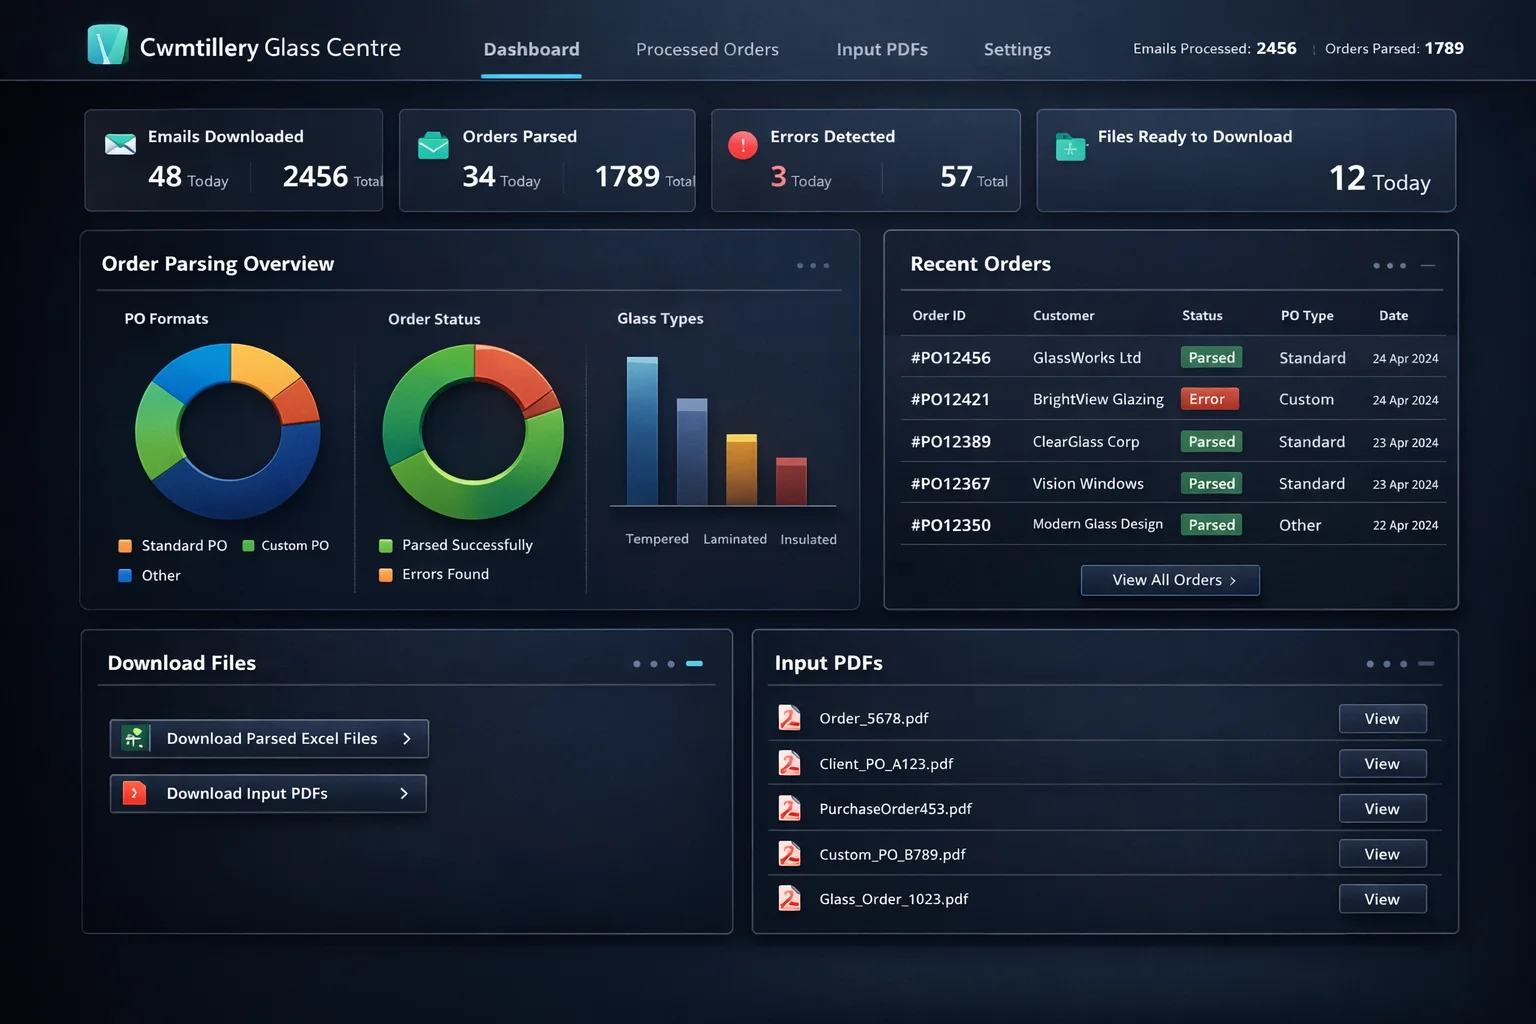Collapse the Input PDFs panel with the dash
The height and width of the screenshot is (1024, 1536).
[x=1426, y=663]
